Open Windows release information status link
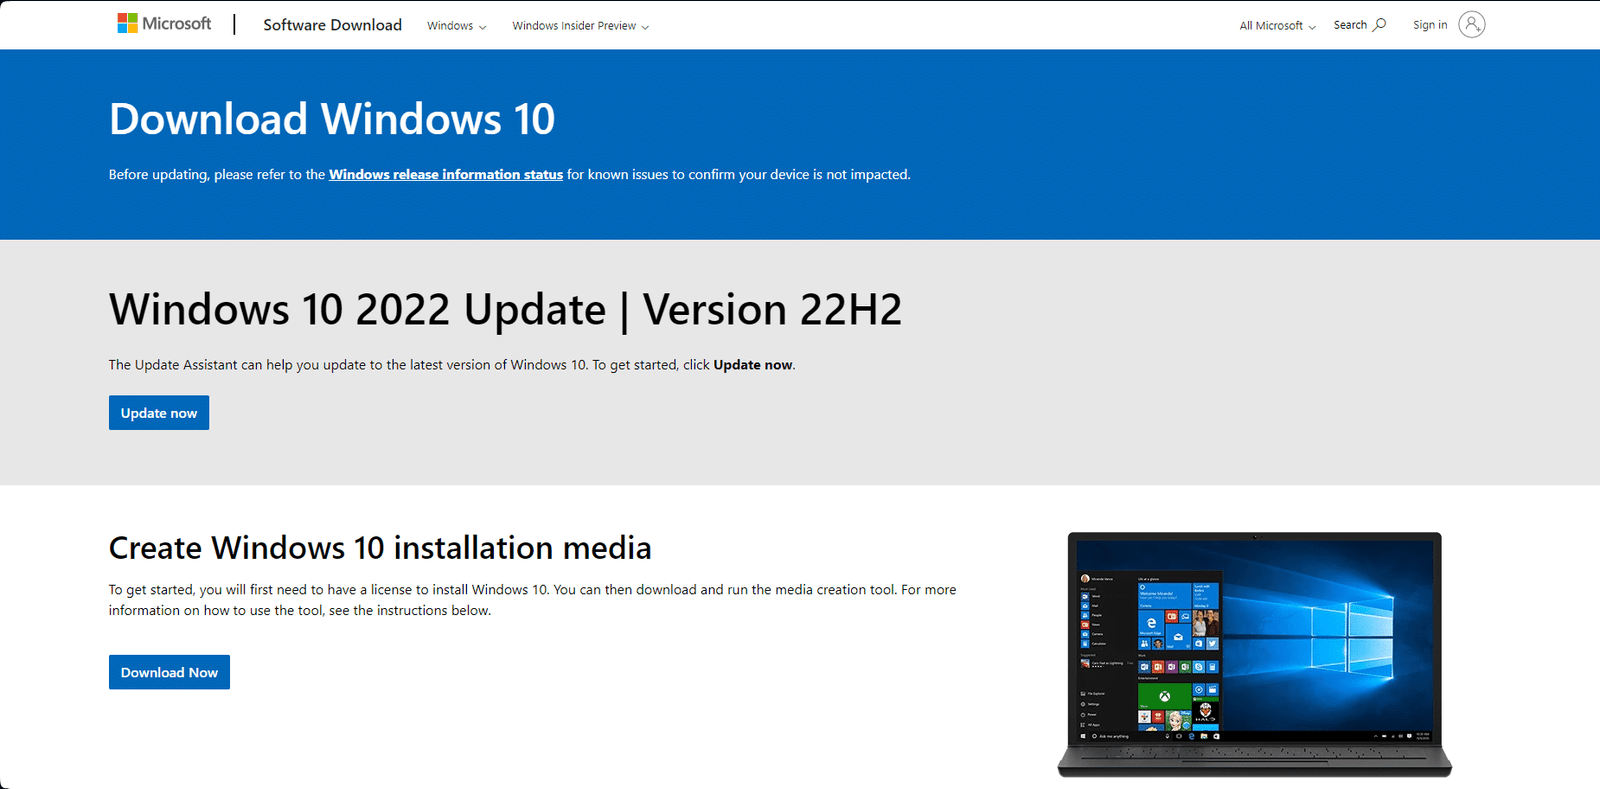Image resolution: width=1600 pixels, height=789 pixels. click(x=446, y=175)
